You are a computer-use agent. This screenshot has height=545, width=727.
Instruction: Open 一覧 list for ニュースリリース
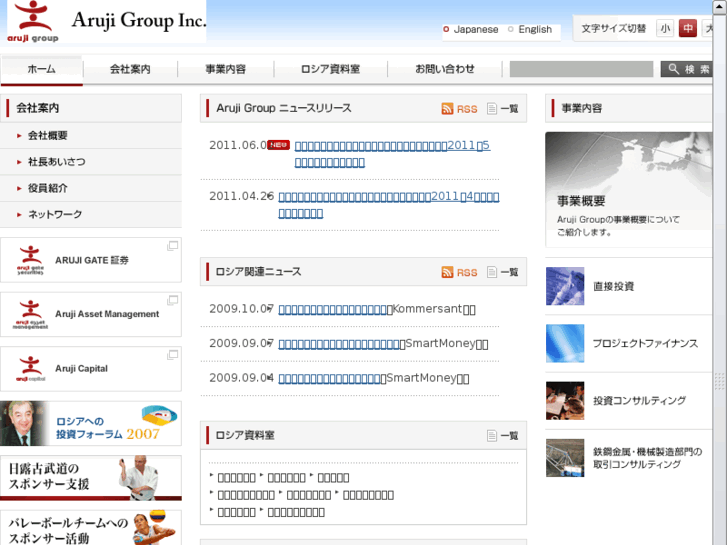coord(503,109)
